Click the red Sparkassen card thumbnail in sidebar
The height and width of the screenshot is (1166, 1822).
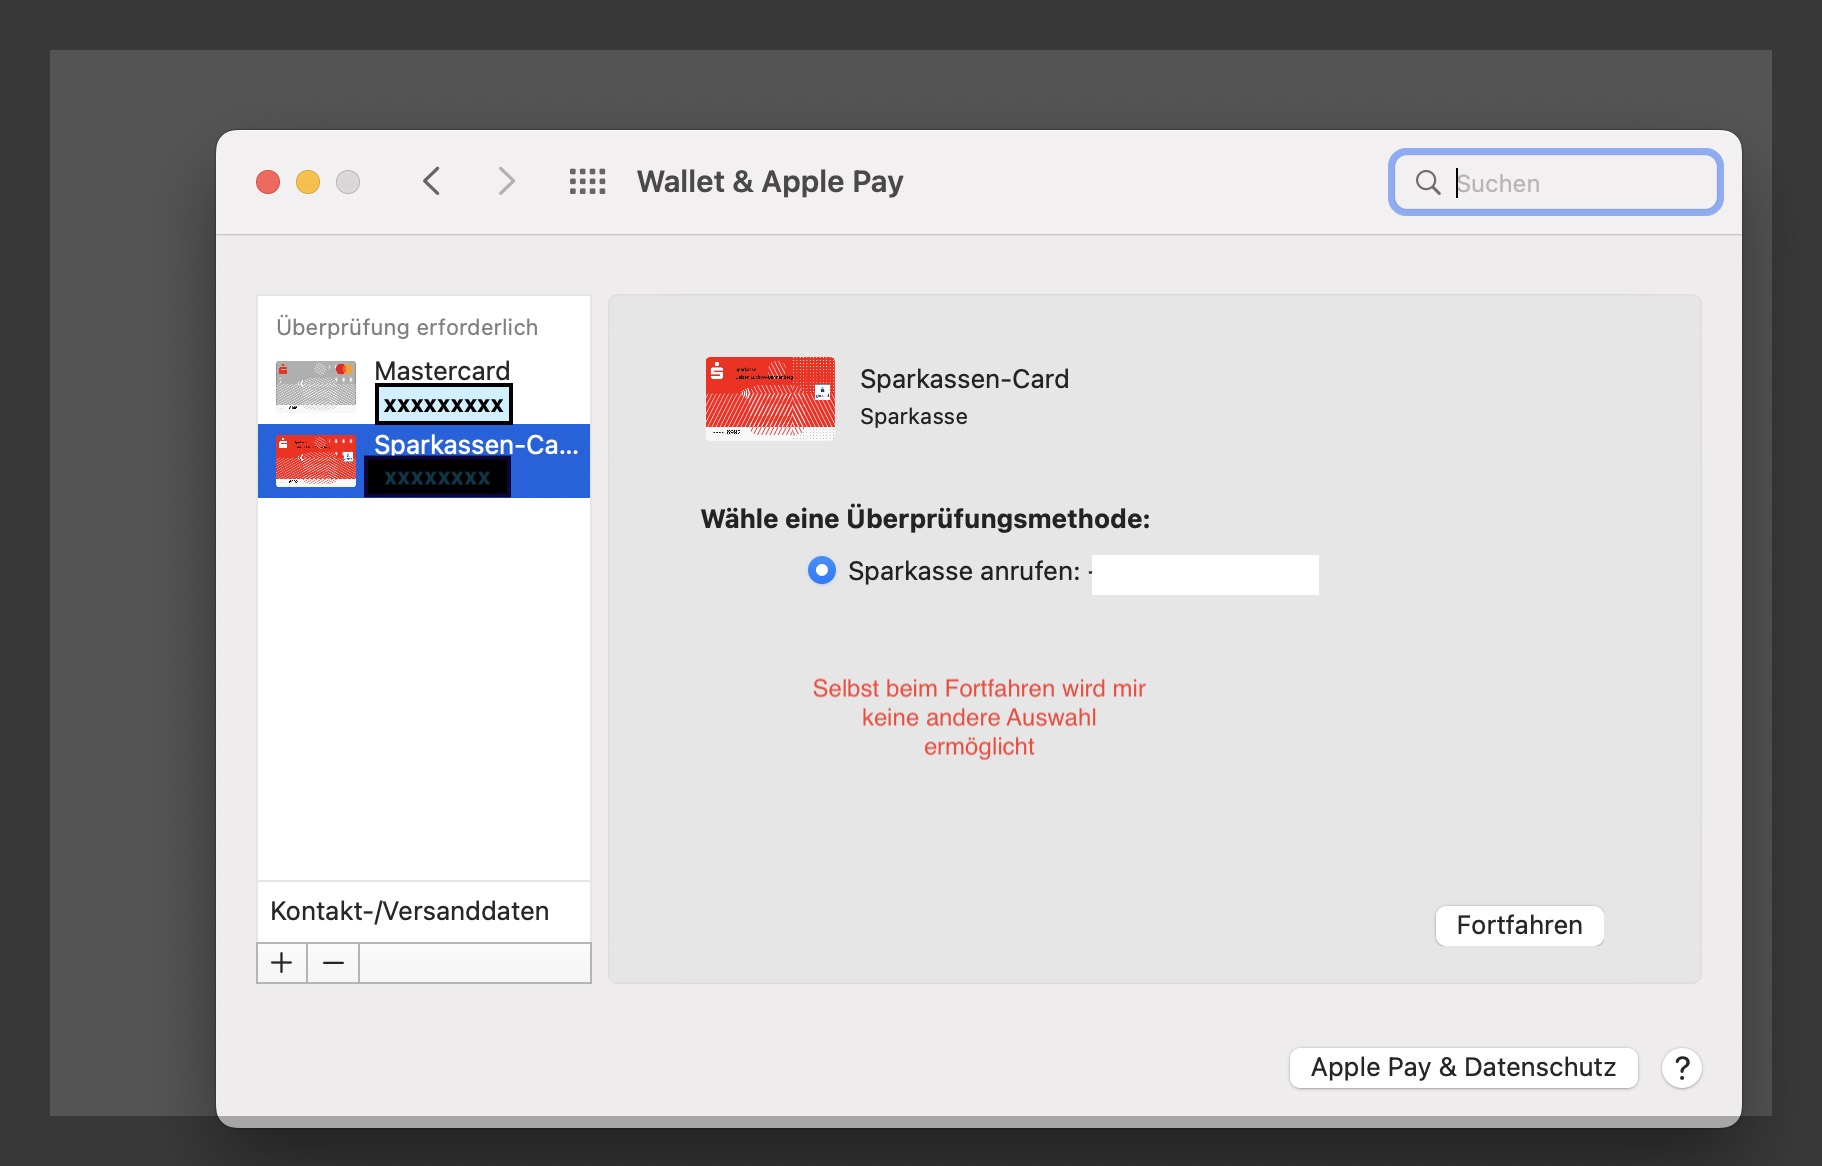[x=316, y=461]
